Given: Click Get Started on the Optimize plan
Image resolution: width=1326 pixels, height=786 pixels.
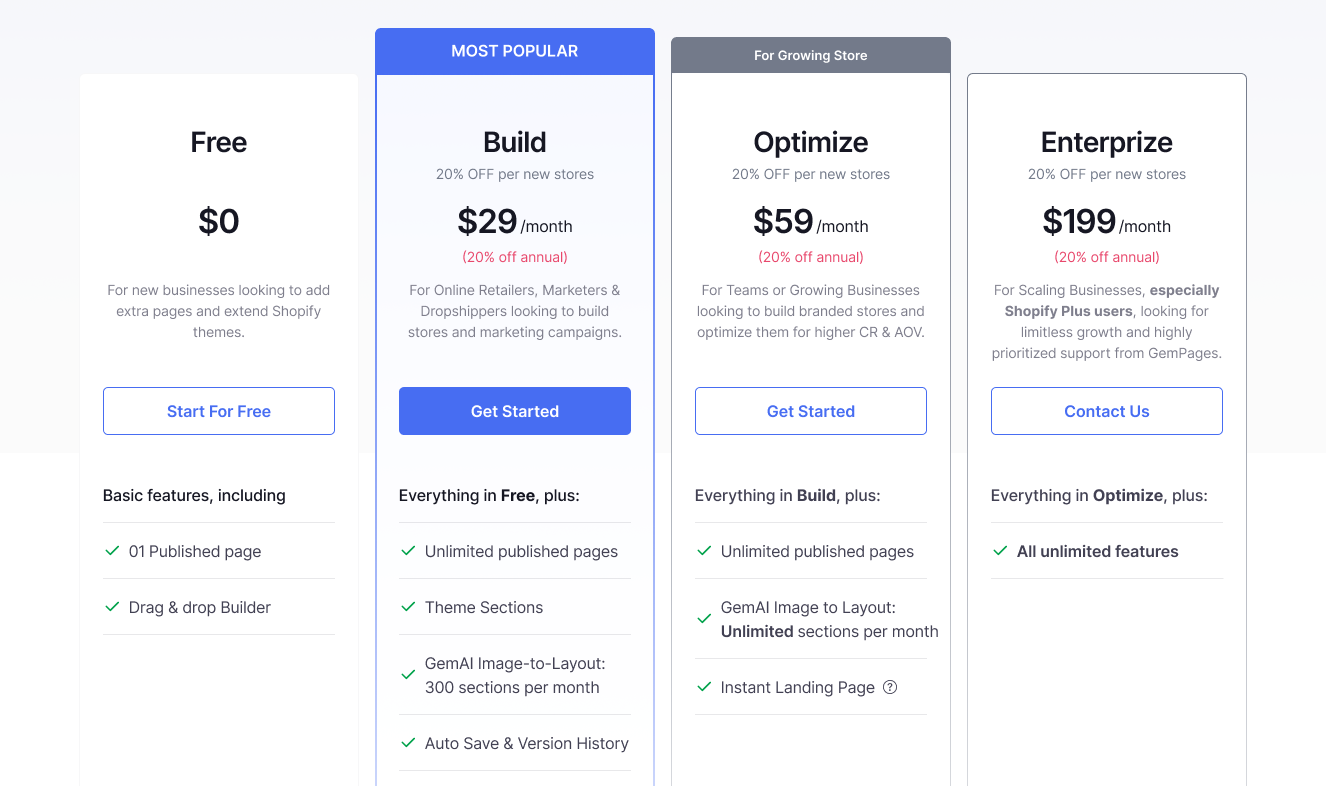Looking at the screenshot, I should pyautogui.click(x=810, y=411).
